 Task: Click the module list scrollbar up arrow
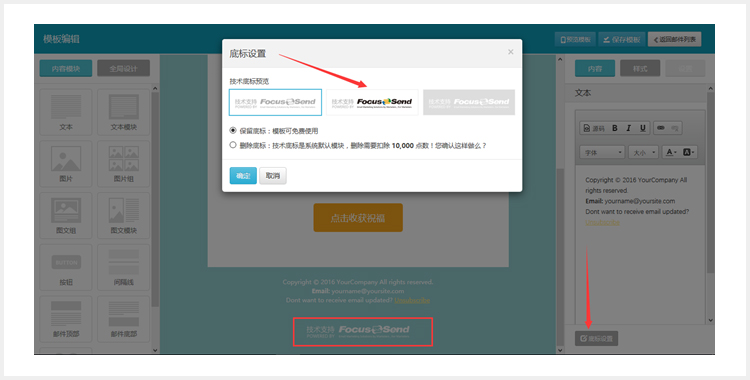155,89
